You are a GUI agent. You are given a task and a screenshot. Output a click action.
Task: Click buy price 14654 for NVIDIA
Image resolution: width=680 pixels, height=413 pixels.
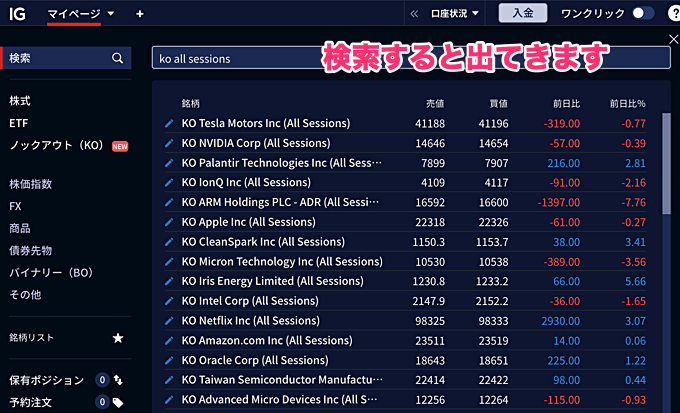pos(494,143)
